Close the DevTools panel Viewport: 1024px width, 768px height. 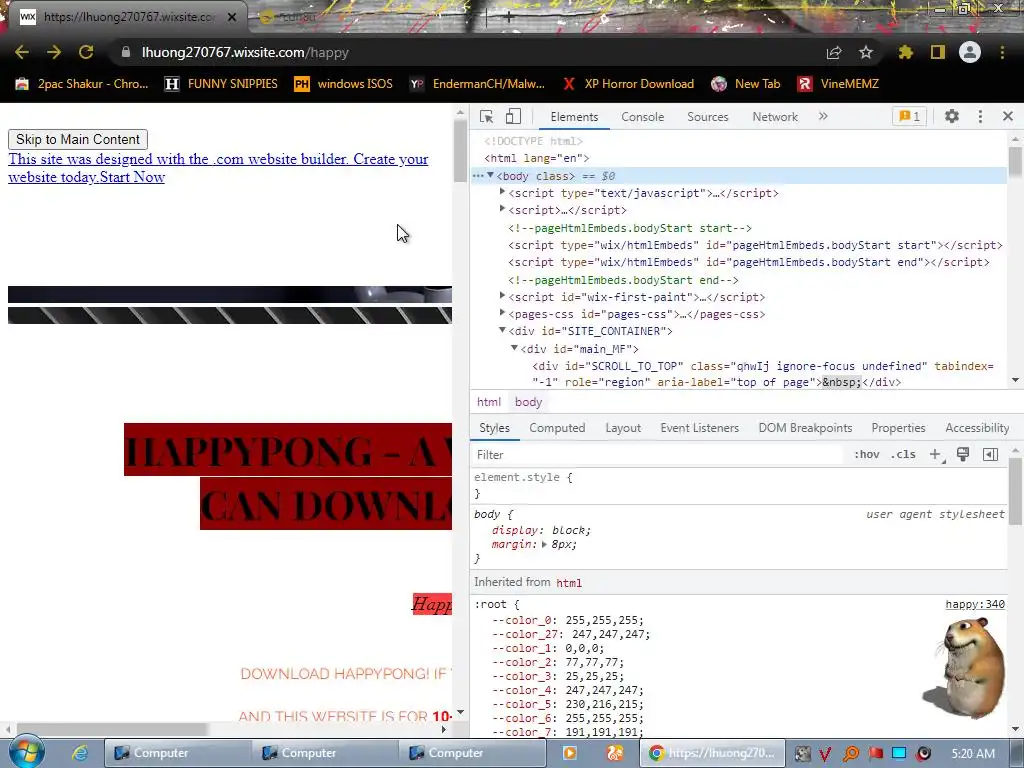pos(1008,116)
